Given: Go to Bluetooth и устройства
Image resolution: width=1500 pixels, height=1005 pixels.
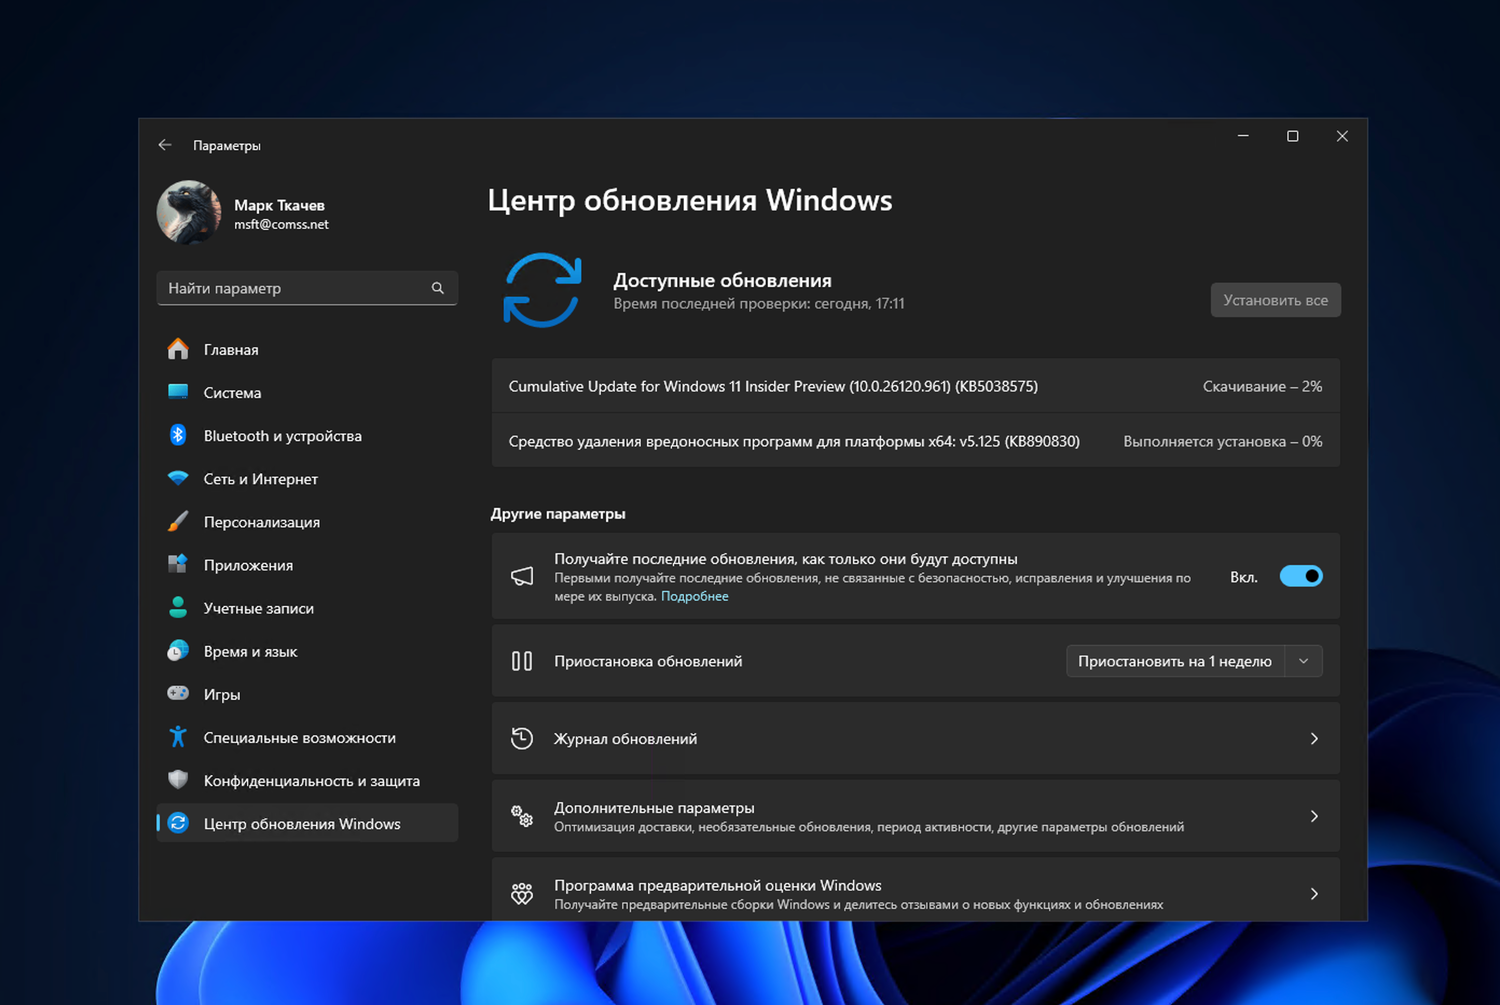Looking at the screenshot, I should tap(307, 435).
